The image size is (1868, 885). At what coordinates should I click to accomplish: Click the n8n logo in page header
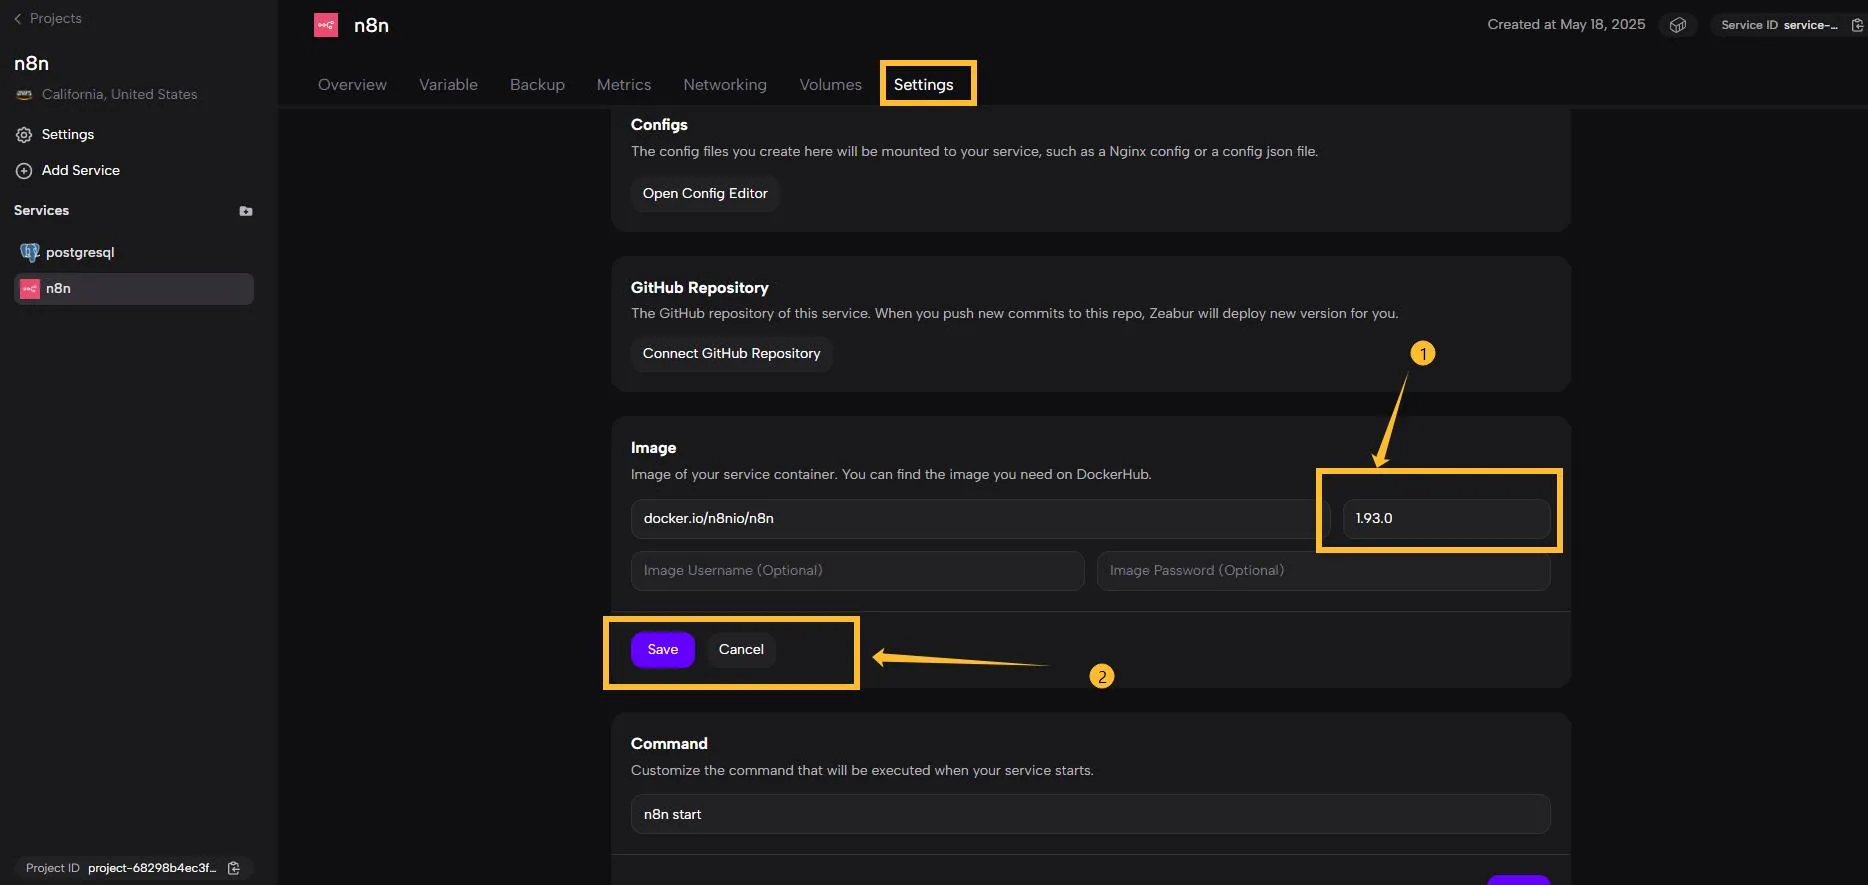point(326,25)
